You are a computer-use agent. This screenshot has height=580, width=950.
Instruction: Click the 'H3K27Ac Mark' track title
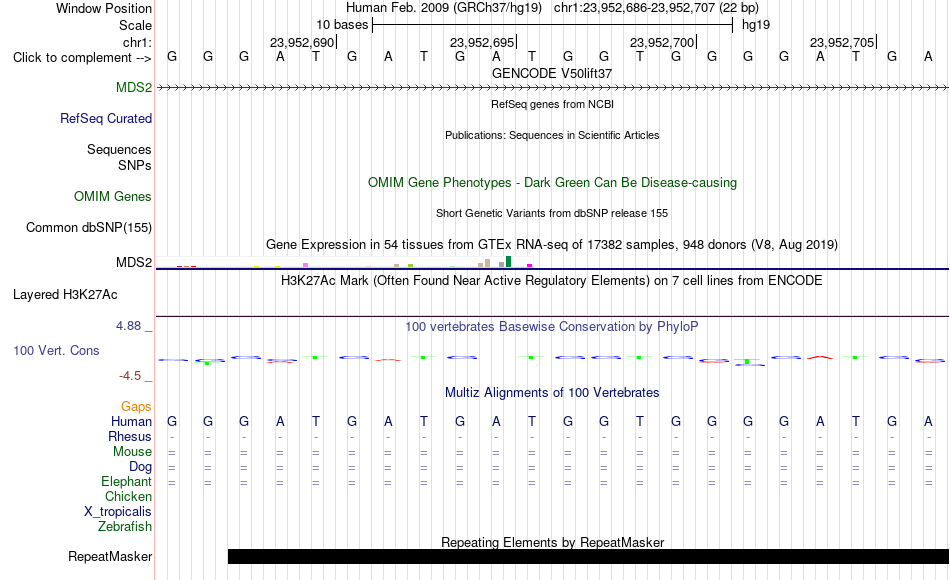point(552,281)
